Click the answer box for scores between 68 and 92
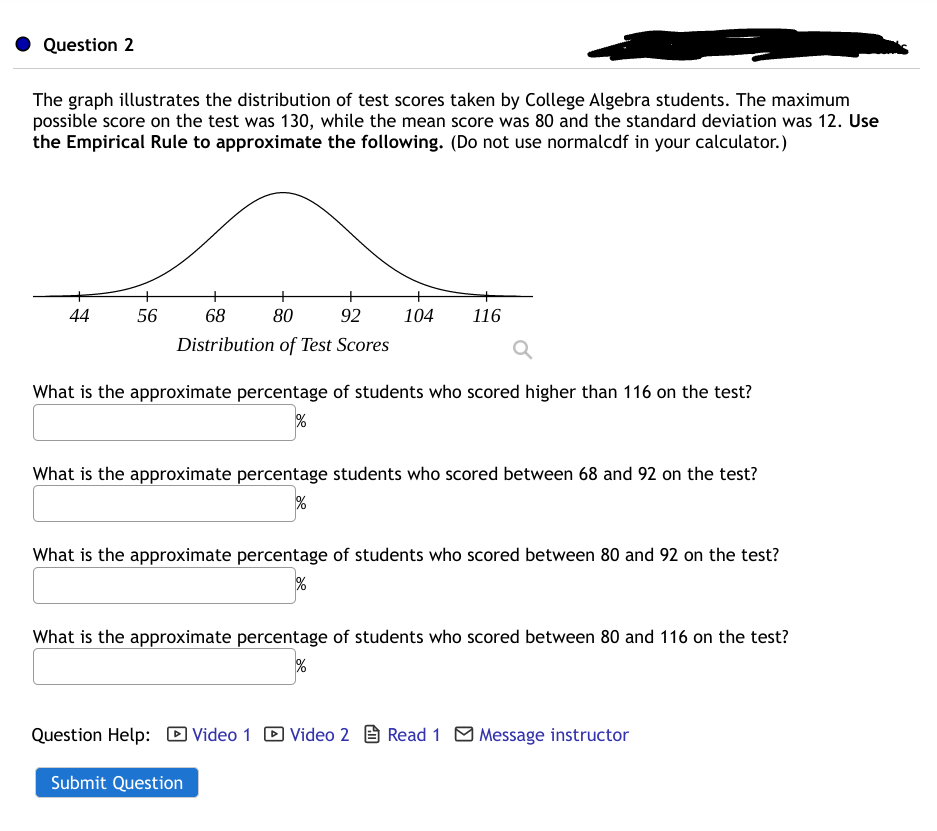 click(x=164, y=503)
